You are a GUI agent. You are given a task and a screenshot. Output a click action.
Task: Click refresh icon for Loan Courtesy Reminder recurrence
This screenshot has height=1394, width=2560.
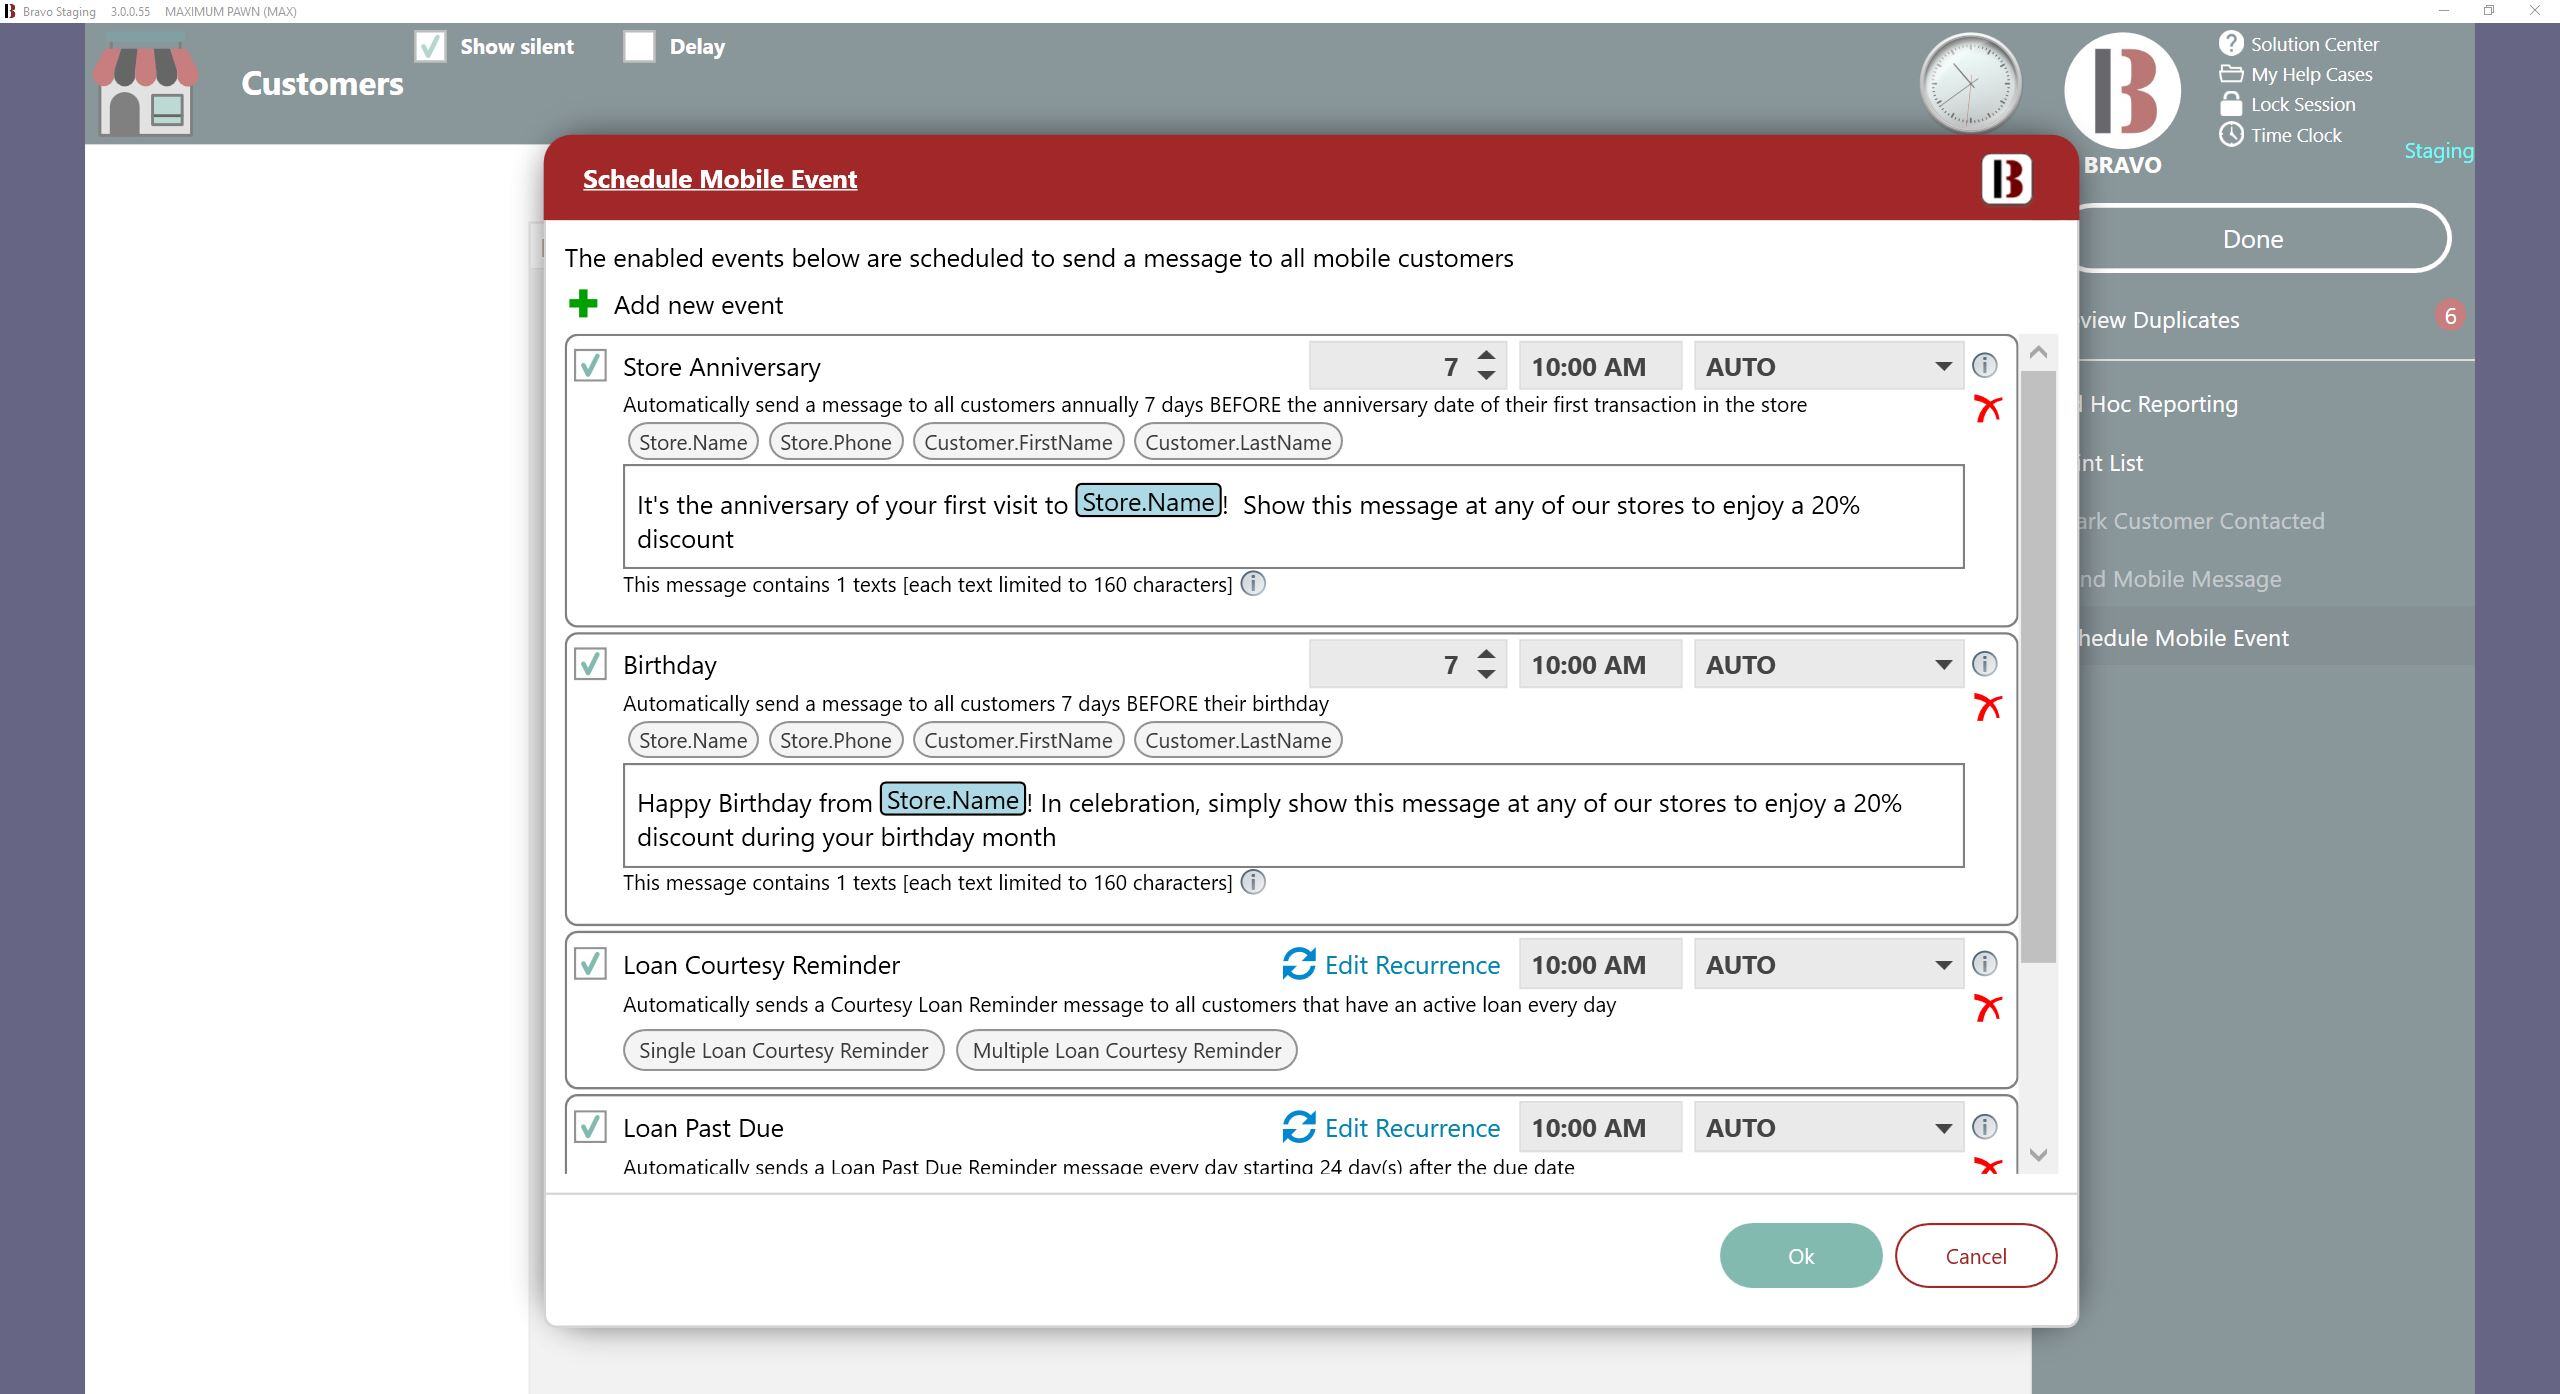[x=1298, y=964]
